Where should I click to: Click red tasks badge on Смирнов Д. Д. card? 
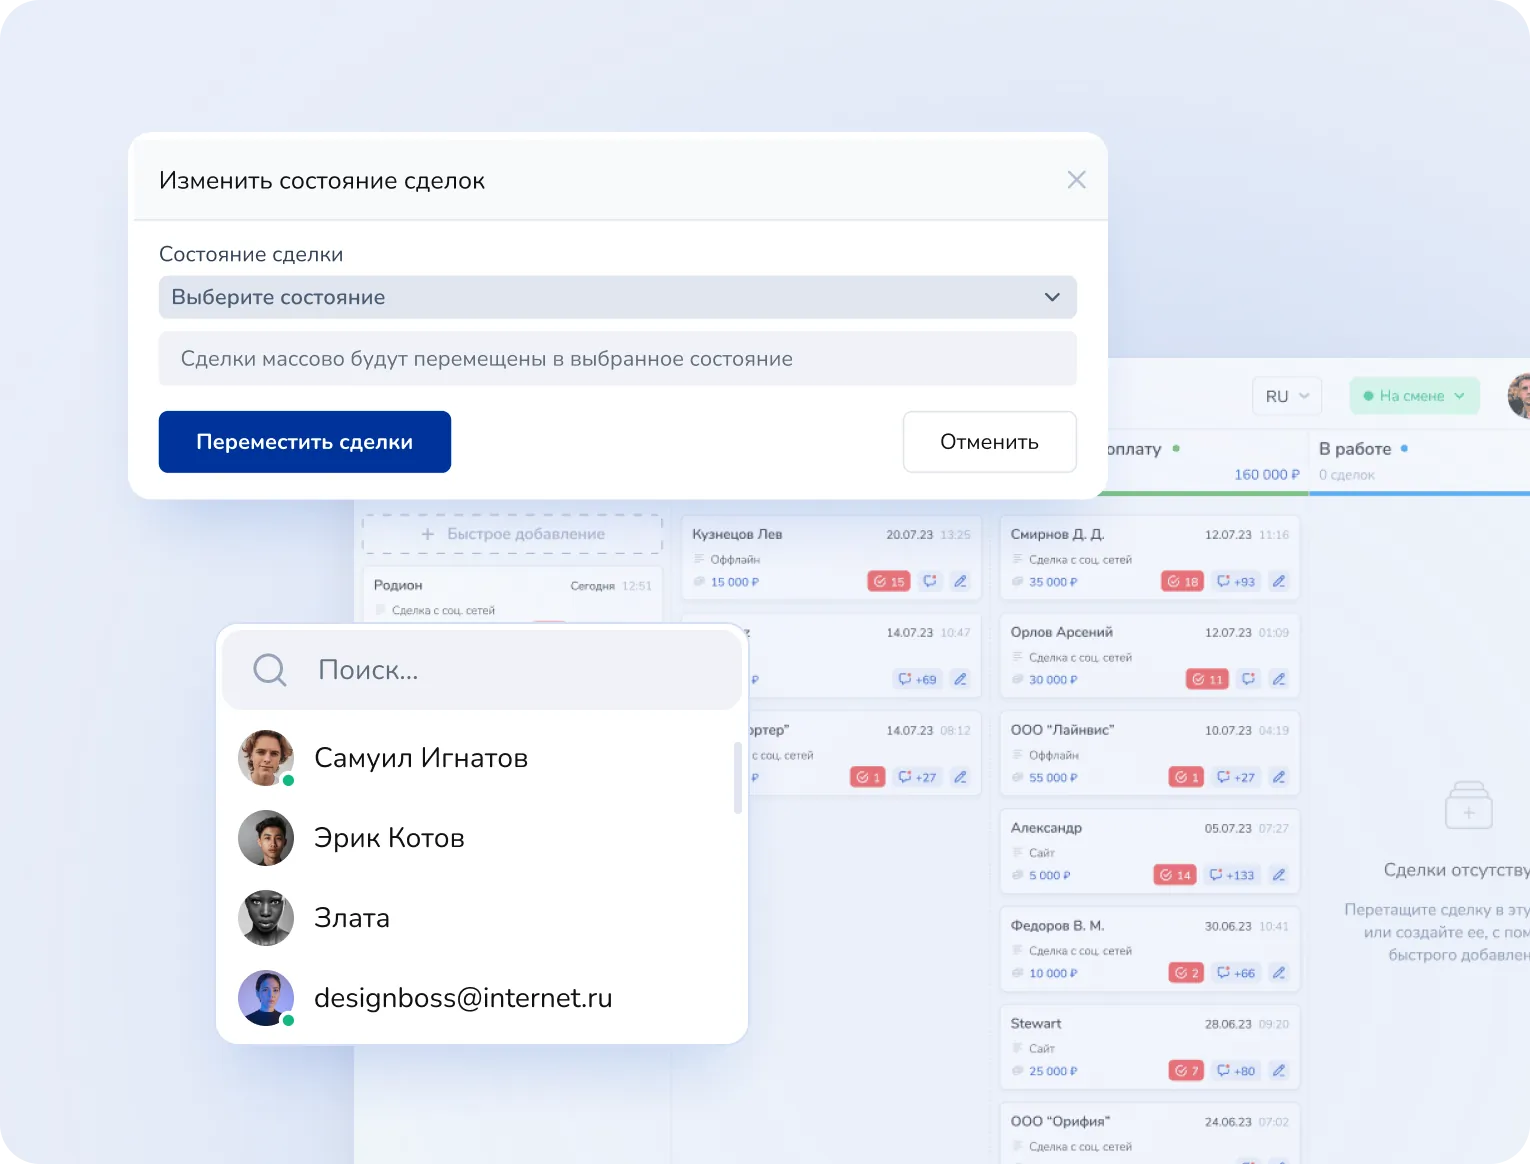1182,582
